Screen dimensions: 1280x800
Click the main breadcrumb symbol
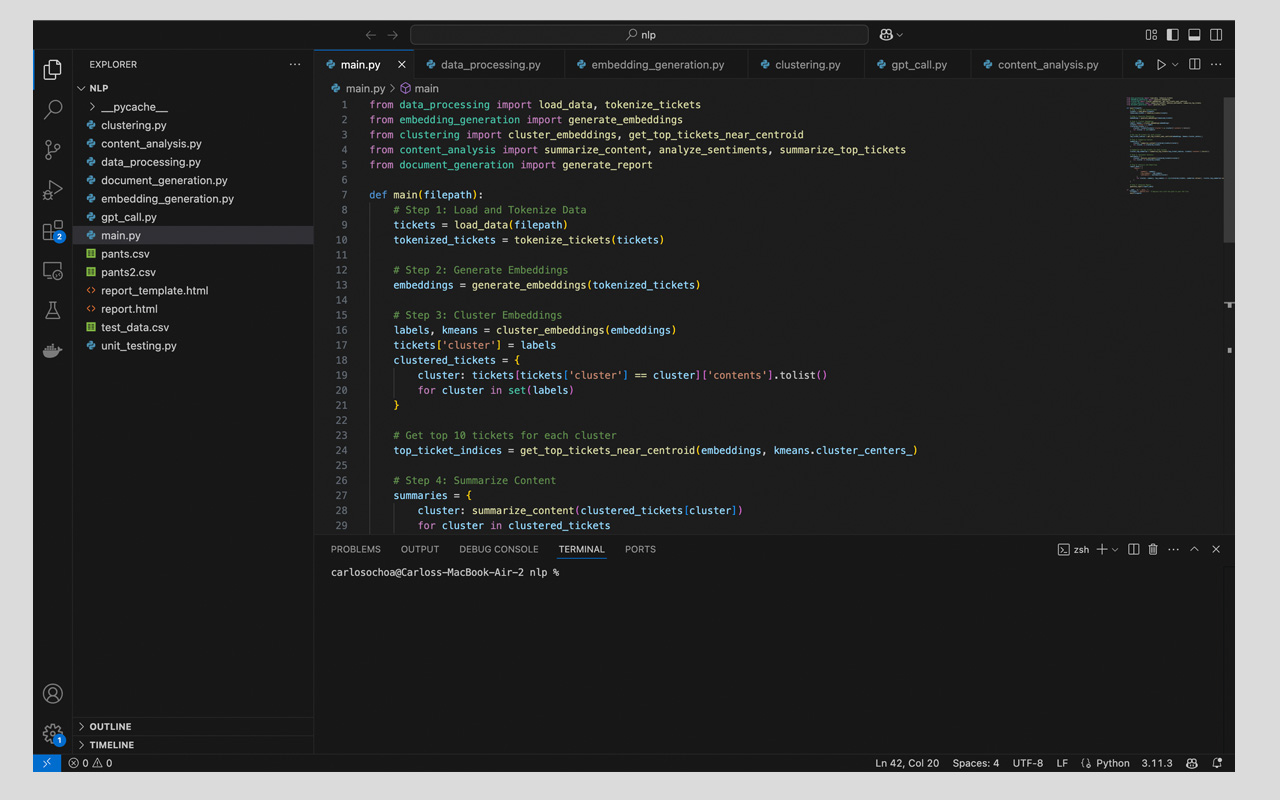click(419, 89)
